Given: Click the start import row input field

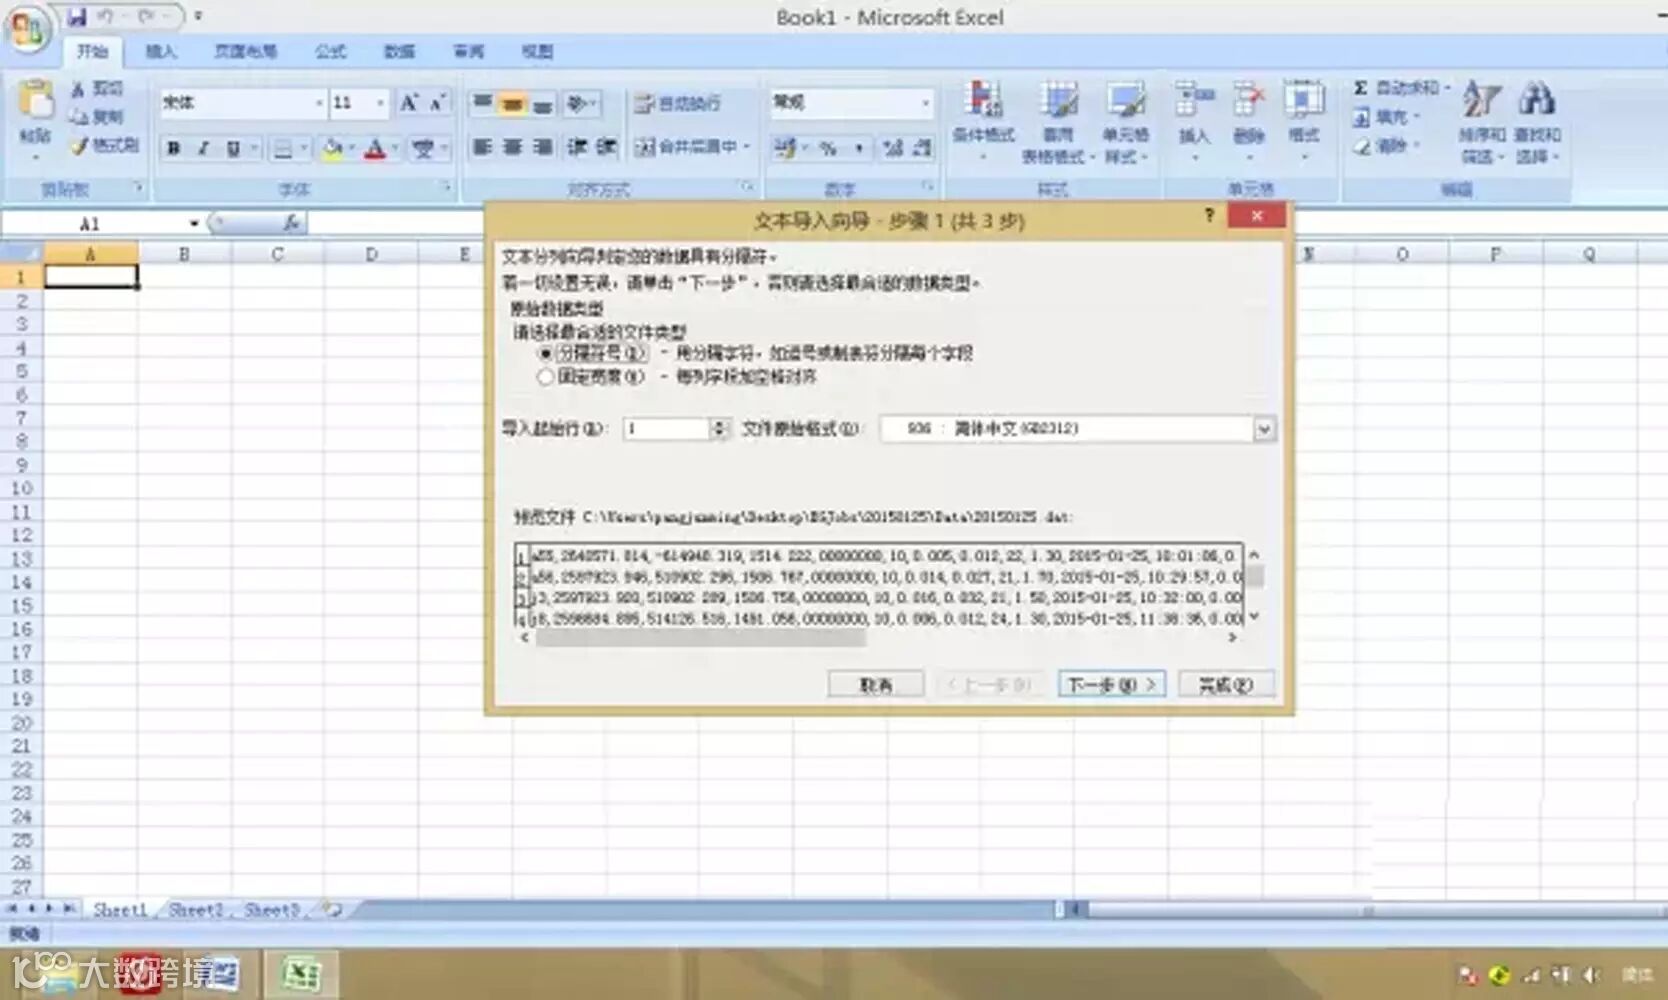Looking at the screenshot, I should (666, 429).
